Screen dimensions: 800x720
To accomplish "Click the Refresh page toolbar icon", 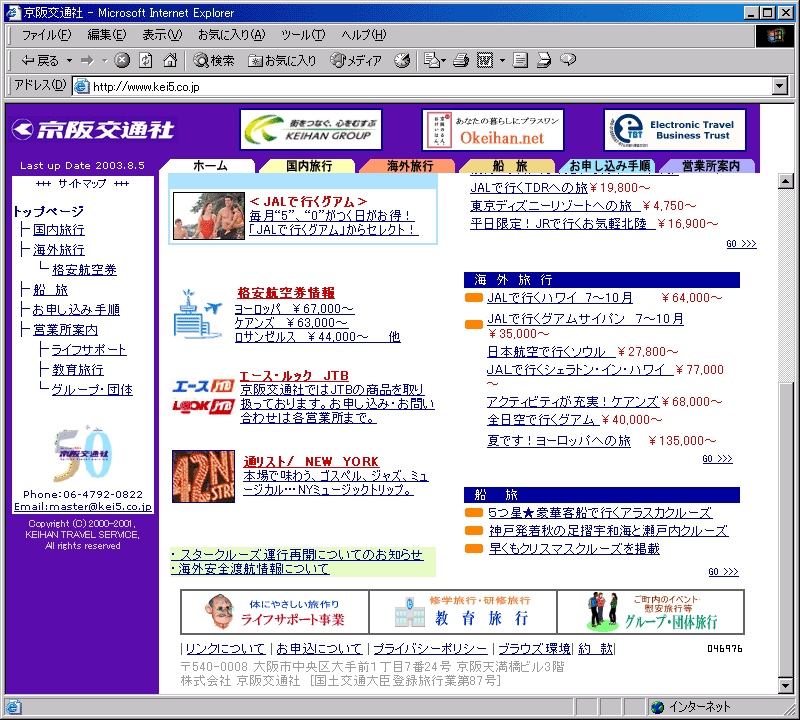I will point(146,61).
